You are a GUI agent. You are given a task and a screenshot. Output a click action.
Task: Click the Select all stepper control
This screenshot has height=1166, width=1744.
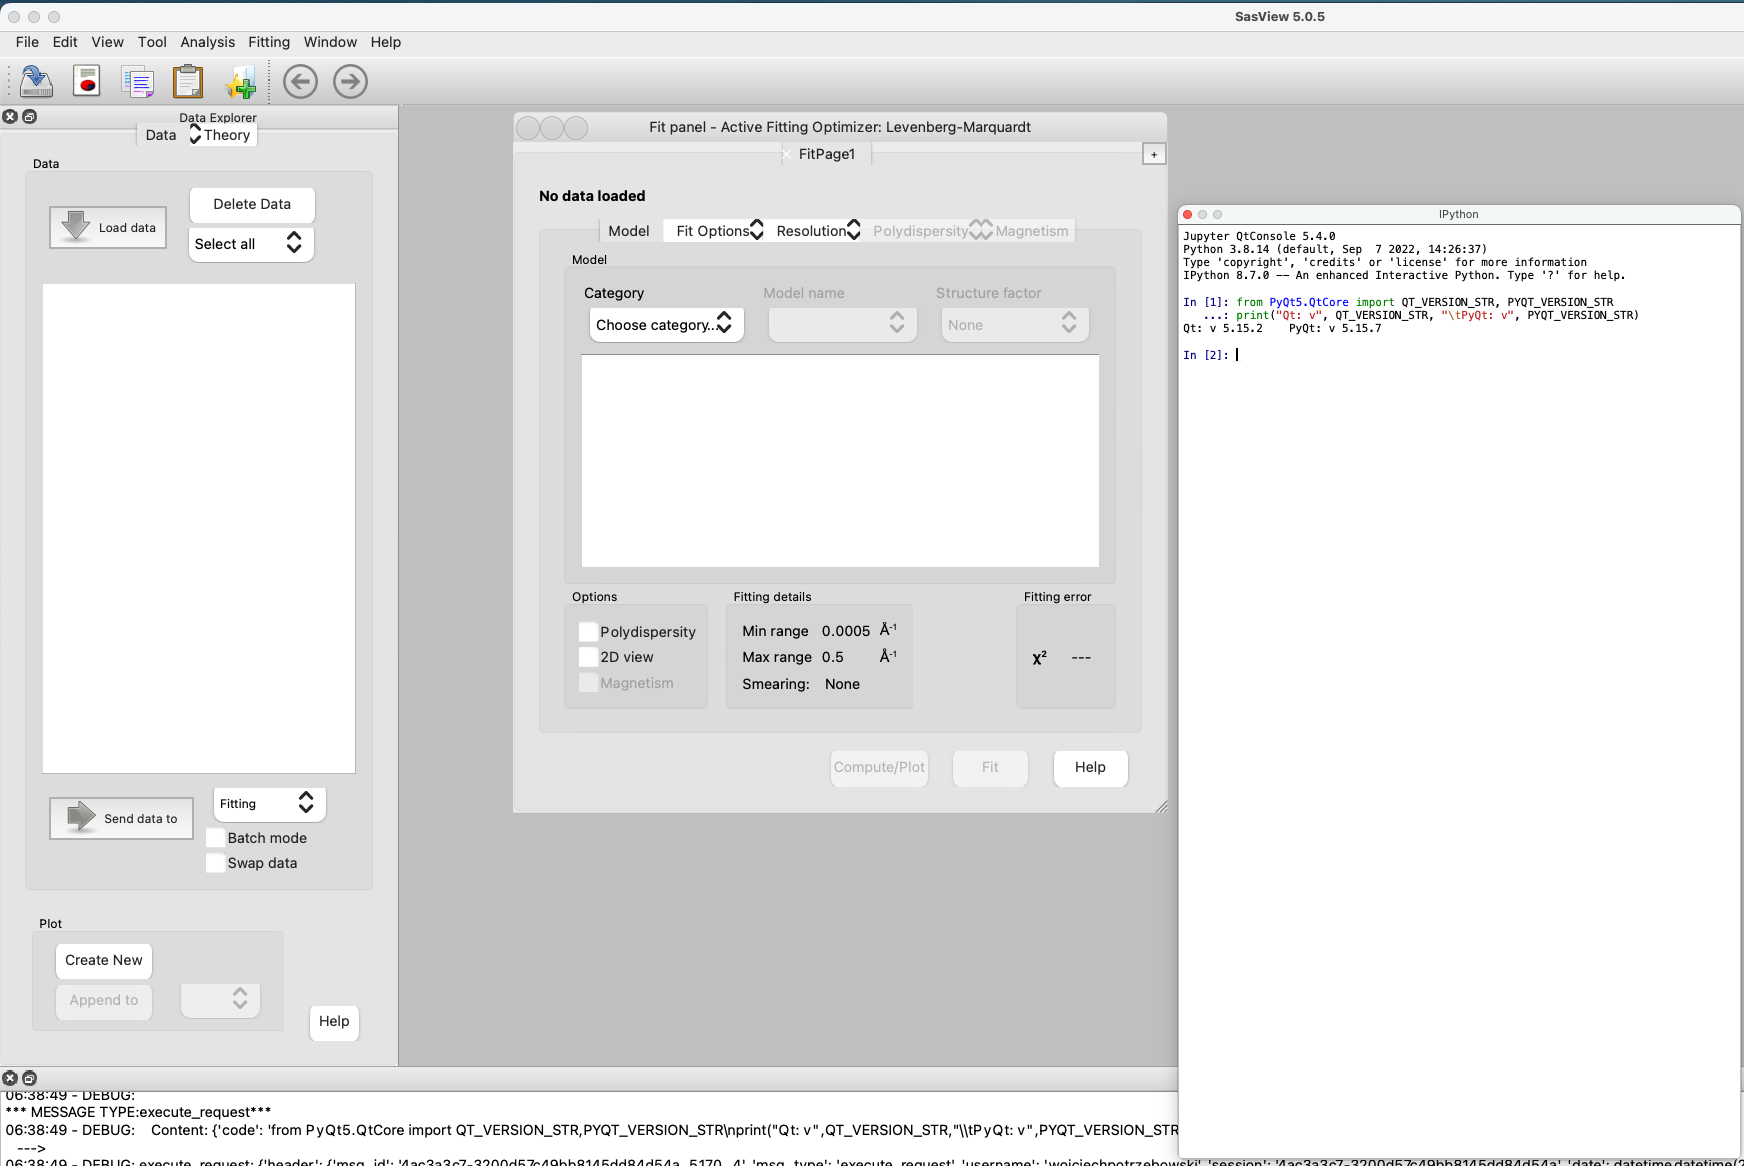tap(294, 243)
